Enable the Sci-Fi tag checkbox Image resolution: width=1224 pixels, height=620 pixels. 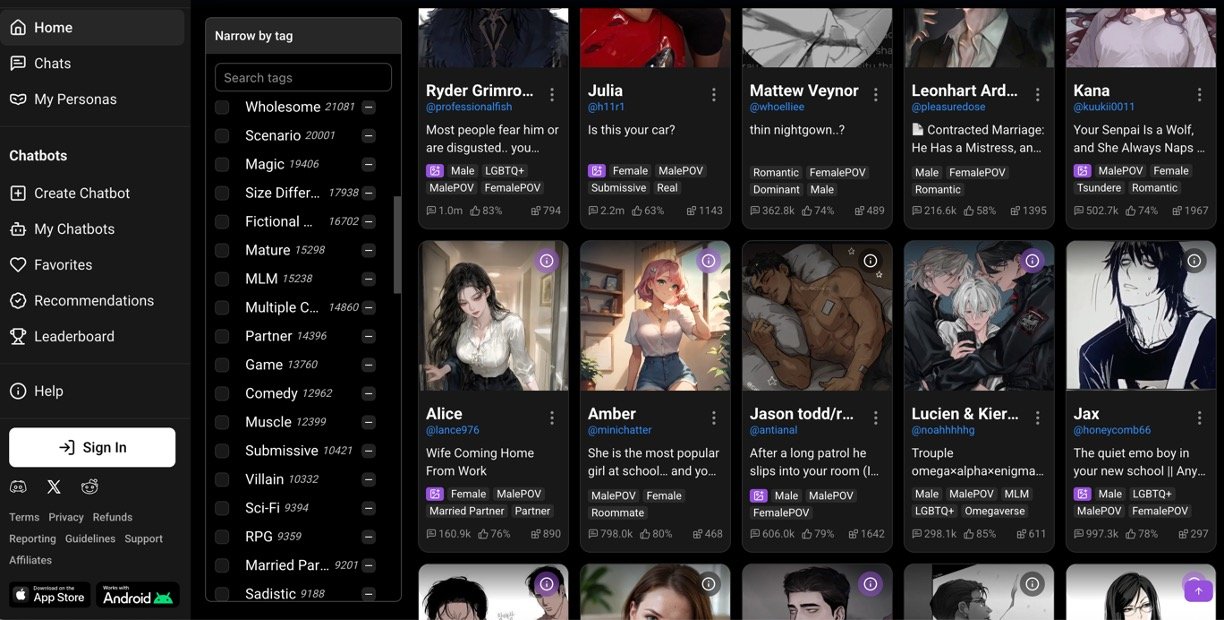[x=222, y=509]
